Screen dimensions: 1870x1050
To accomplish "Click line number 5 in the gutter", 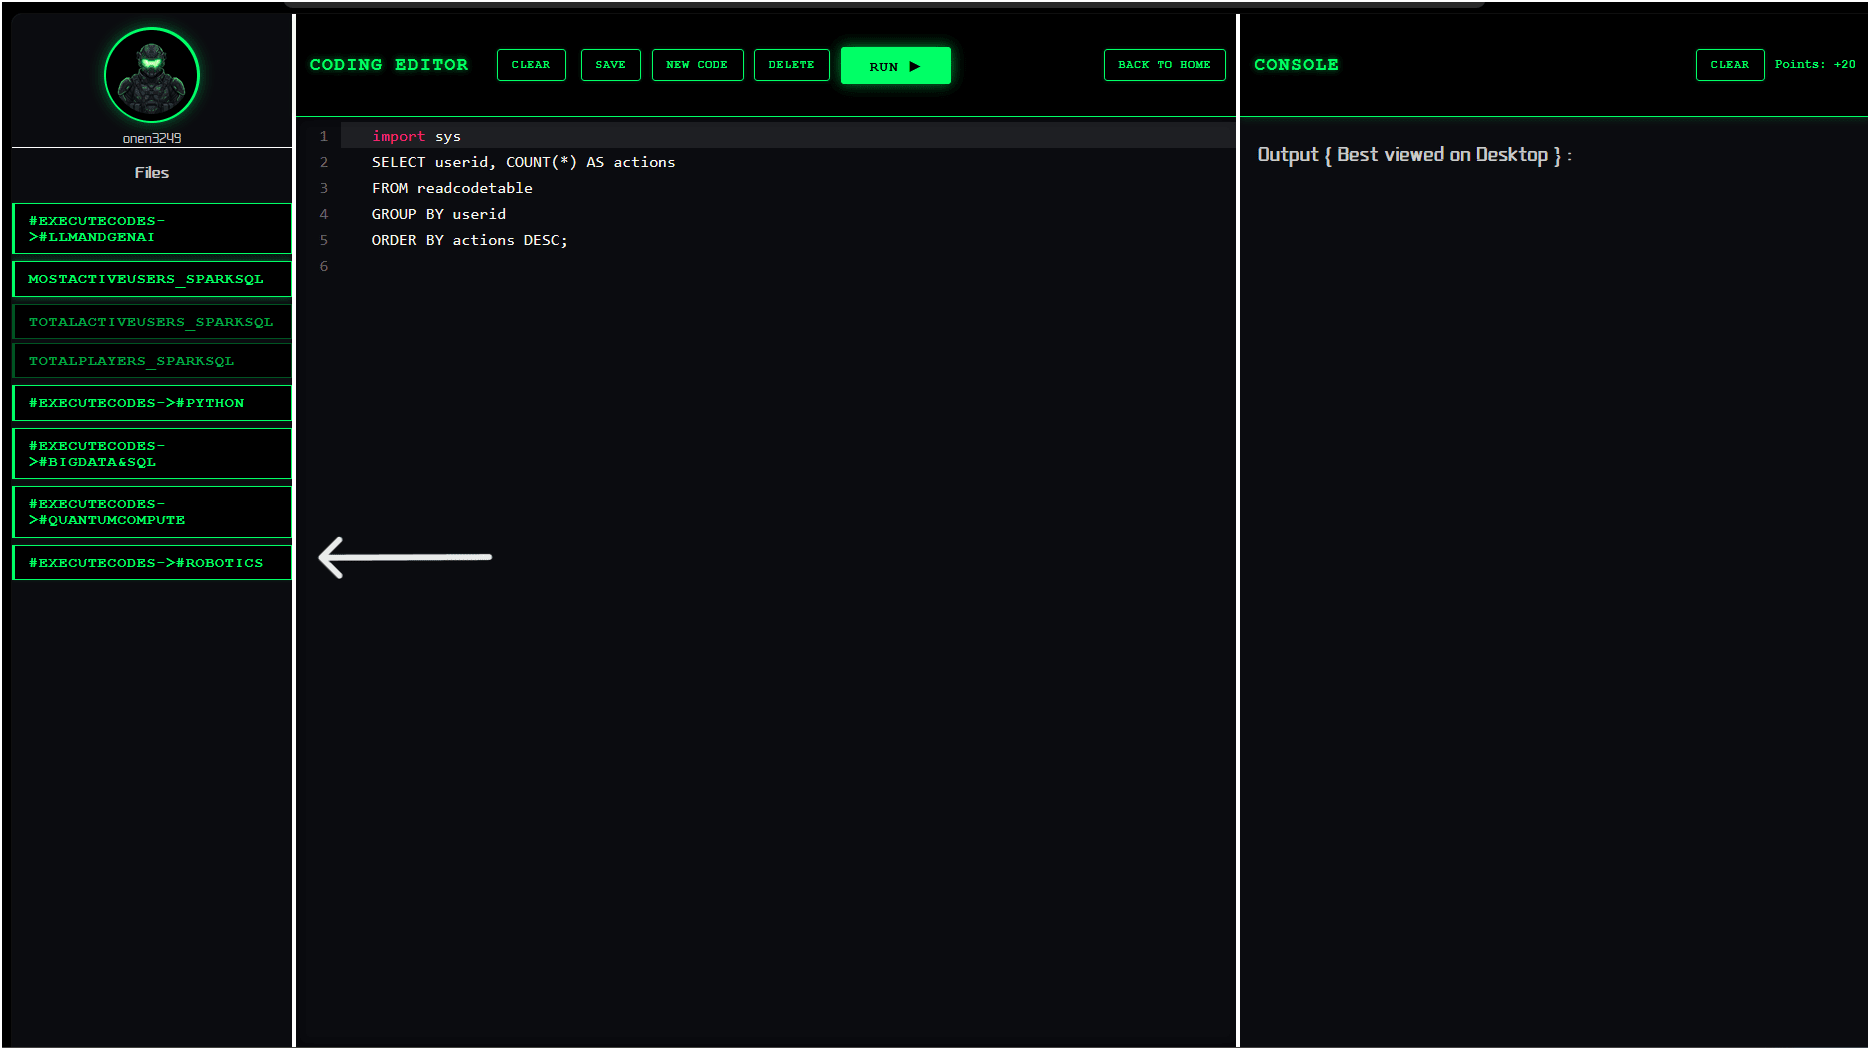I will [x=324, y=240].
